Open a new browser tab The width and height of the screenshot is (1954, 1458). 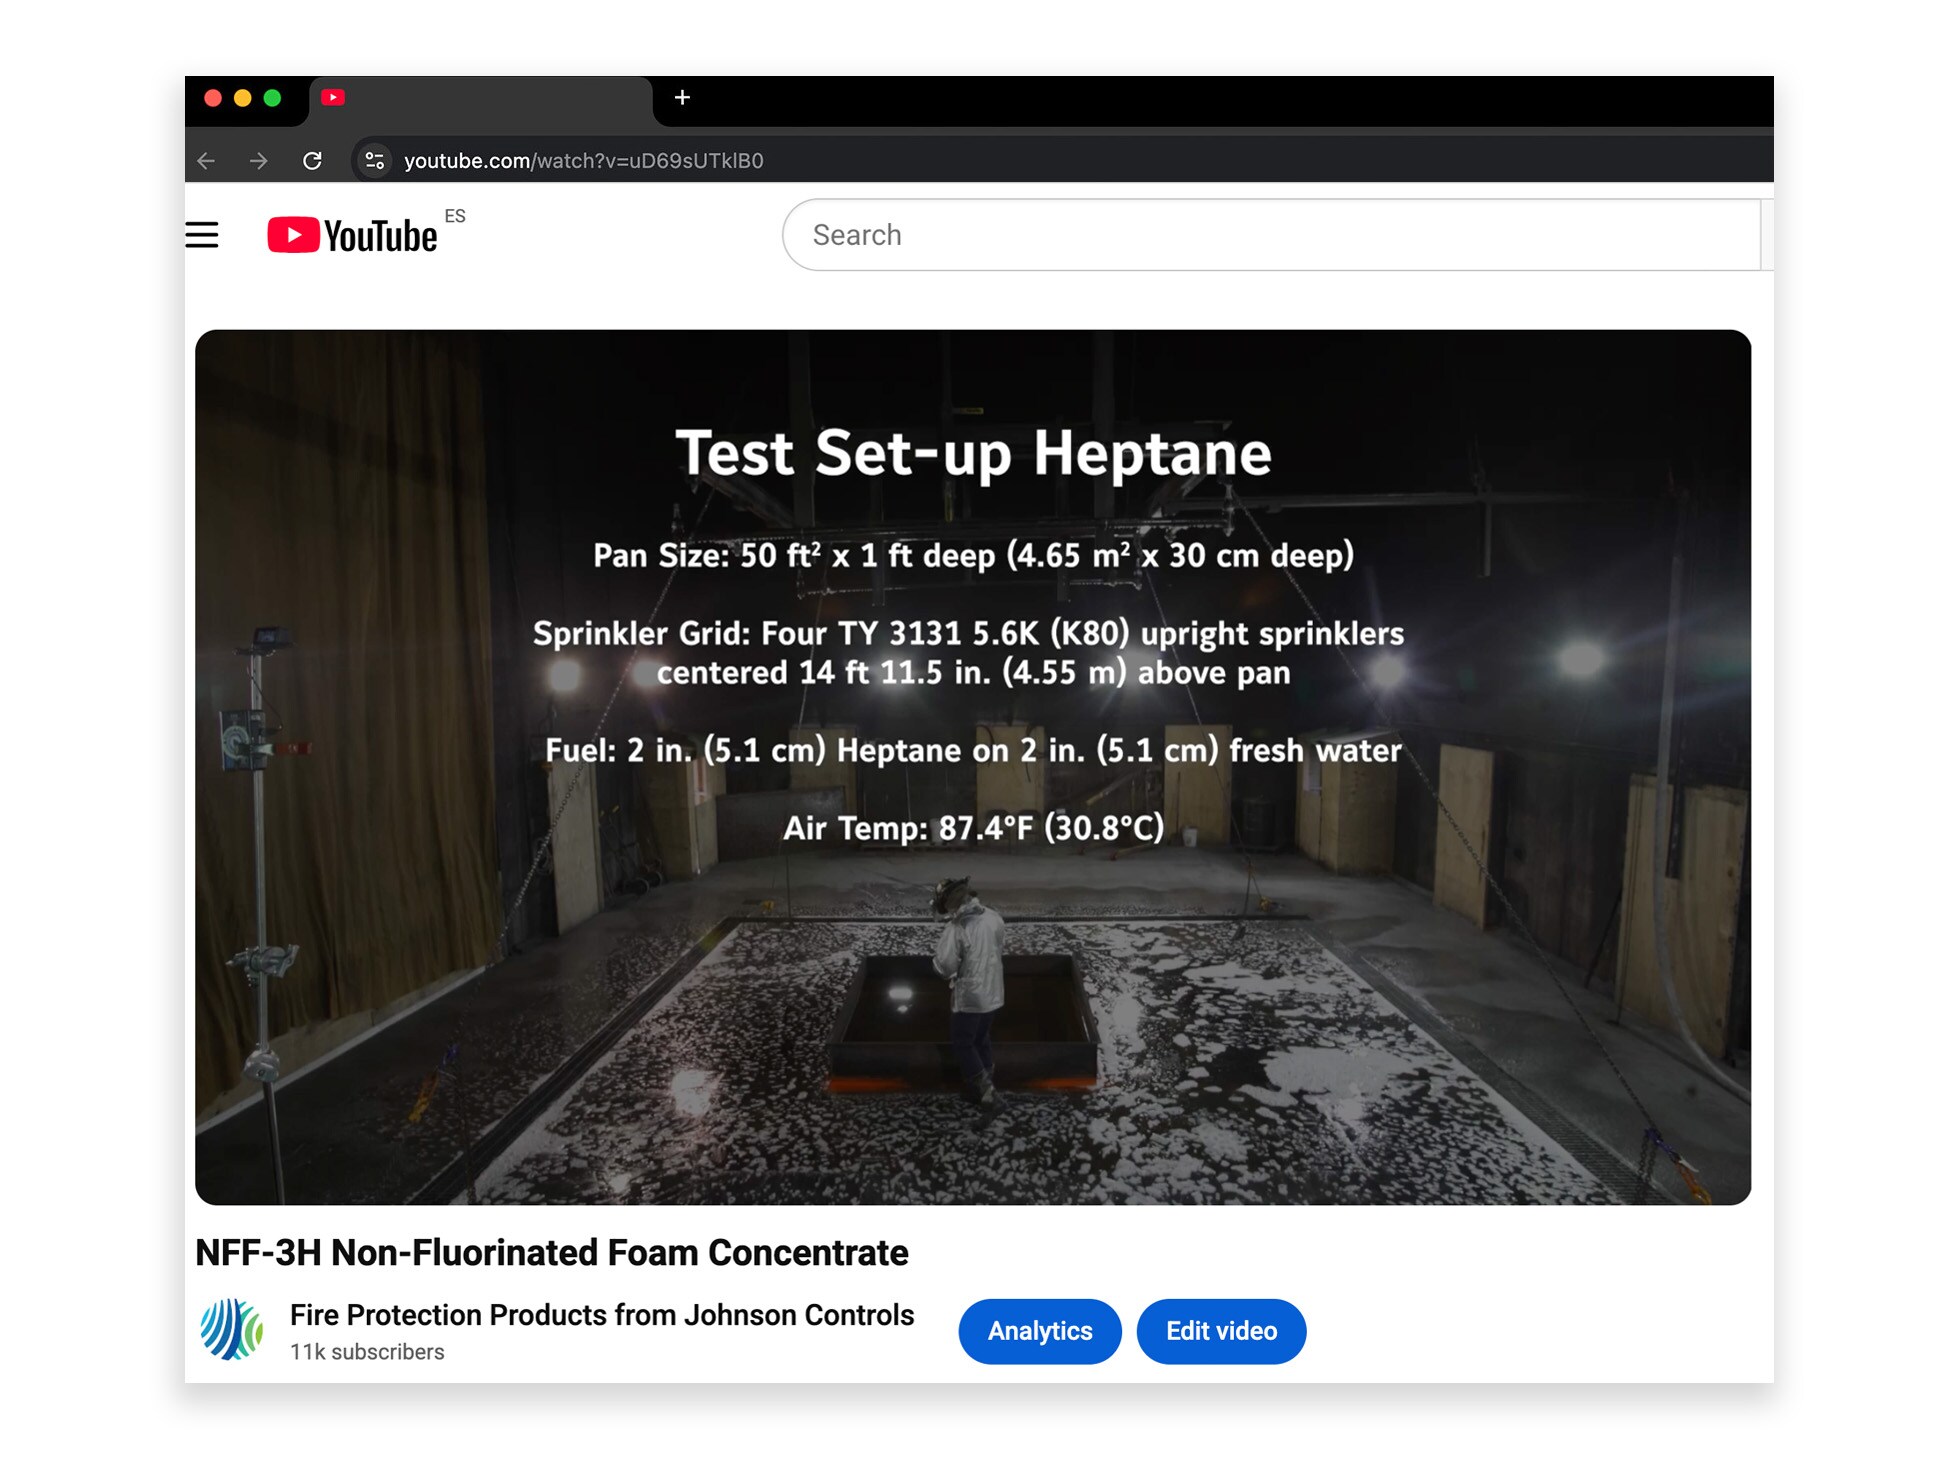click(682, 98)
